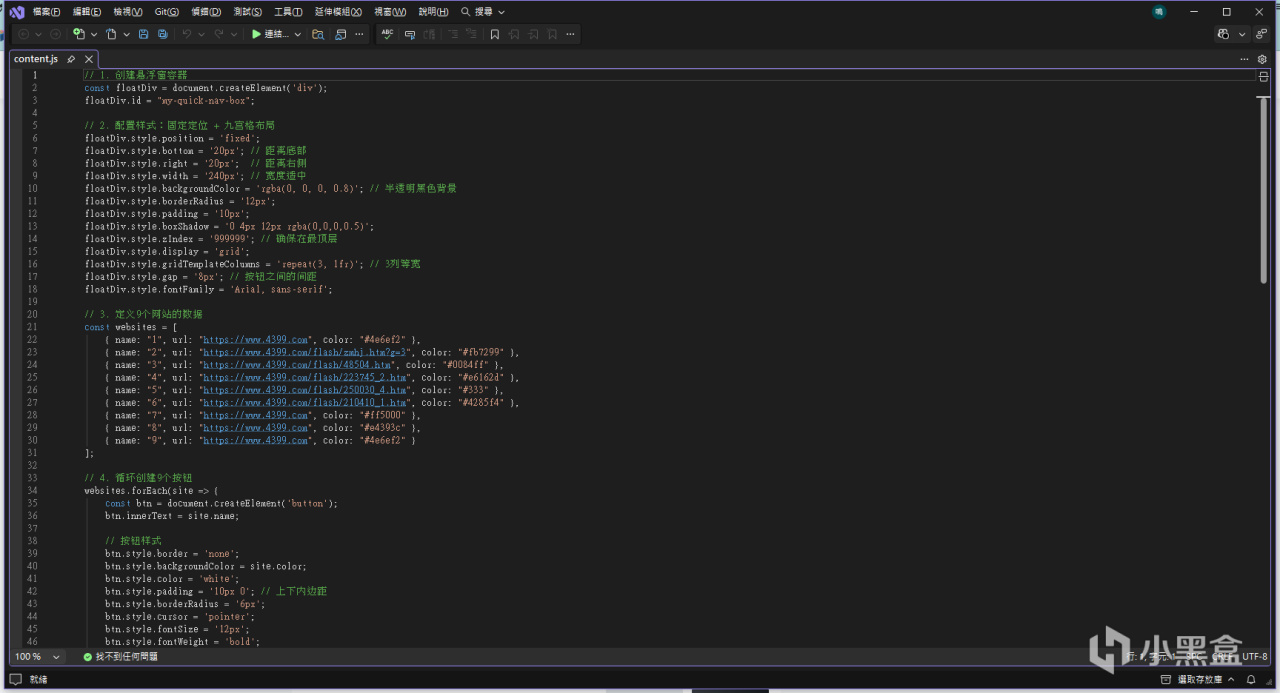Open the Git(G) menu

click(167, 12)
